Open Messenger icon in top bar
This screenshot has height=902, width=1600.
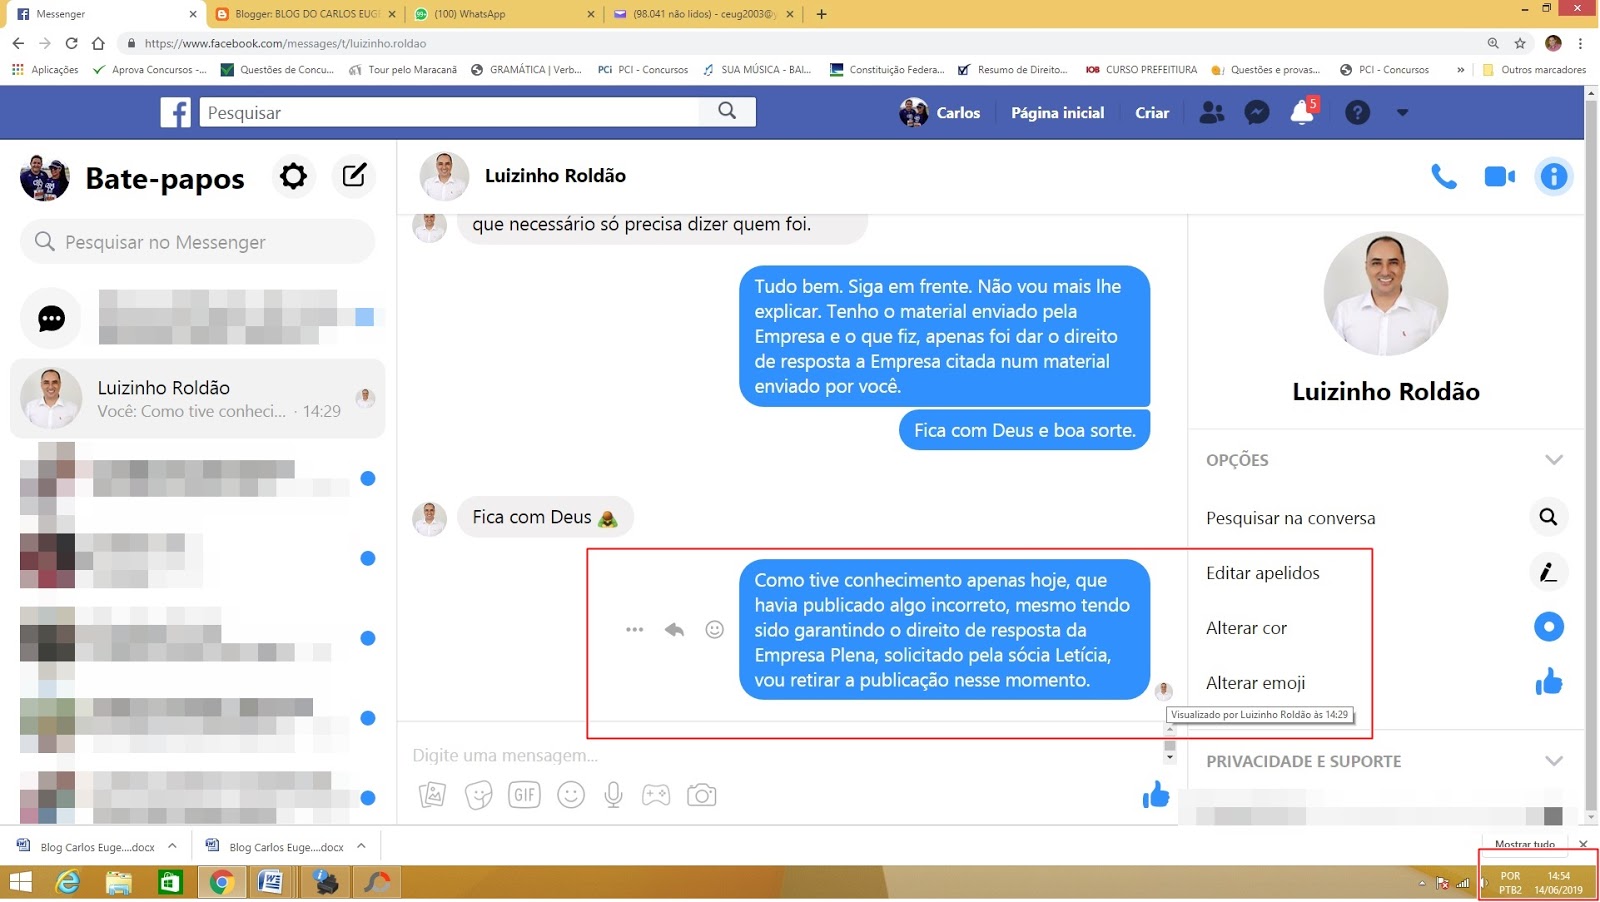pos(1257,113)
